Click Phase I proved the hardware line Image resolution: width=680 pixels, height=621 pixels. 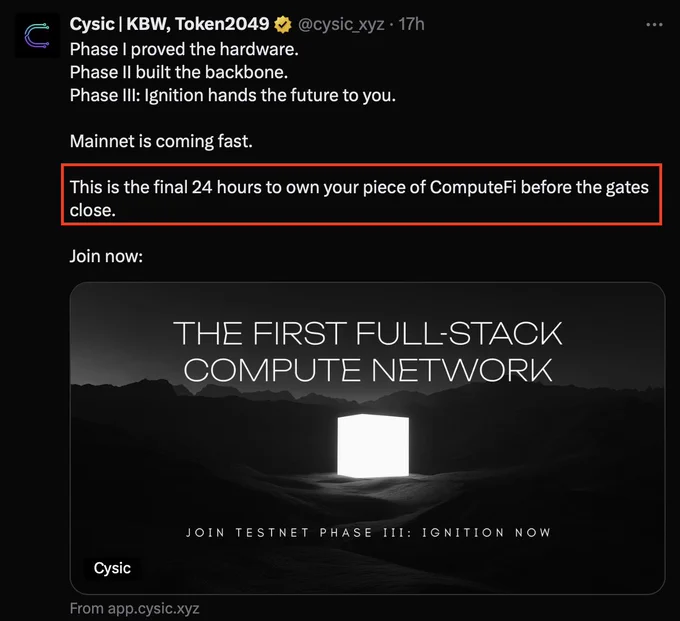click(x=184, y=49)
